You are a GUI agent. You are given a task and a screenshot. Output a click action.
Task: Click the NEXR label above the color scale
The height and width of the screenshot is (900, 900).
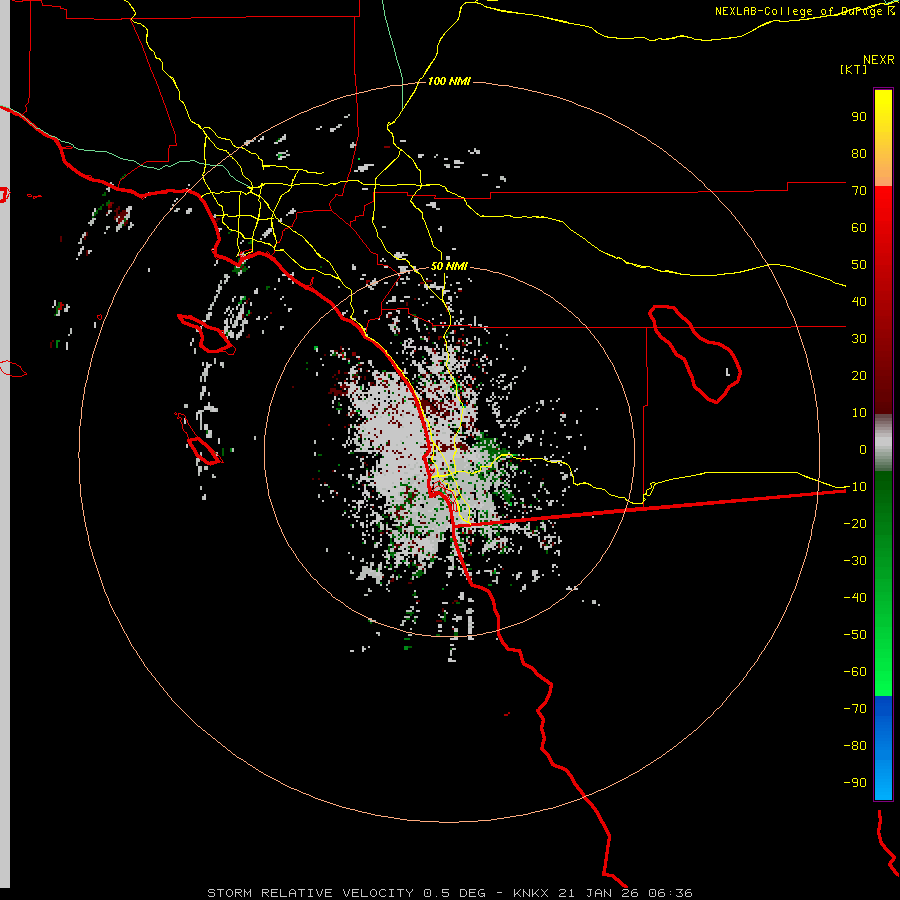pyautogui.click(x=878, y=60)
